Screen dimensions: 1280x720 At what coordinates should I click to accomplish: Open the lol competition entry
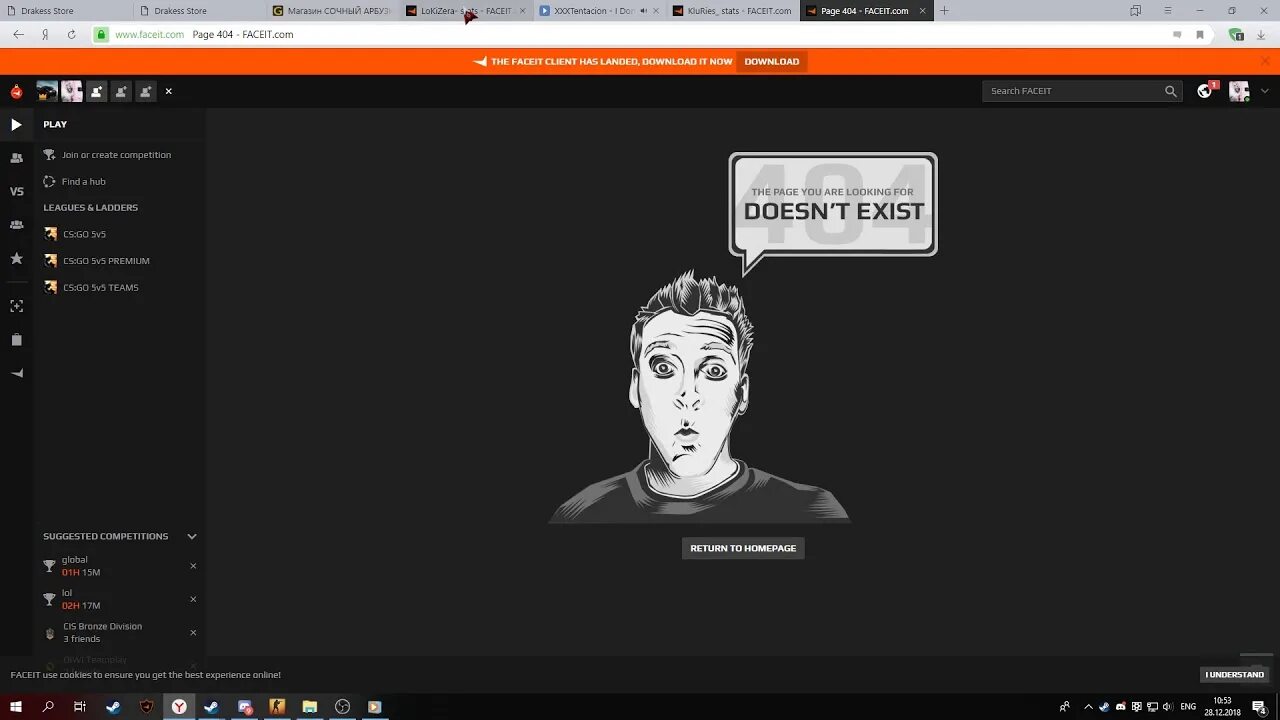tap(72, 599)
